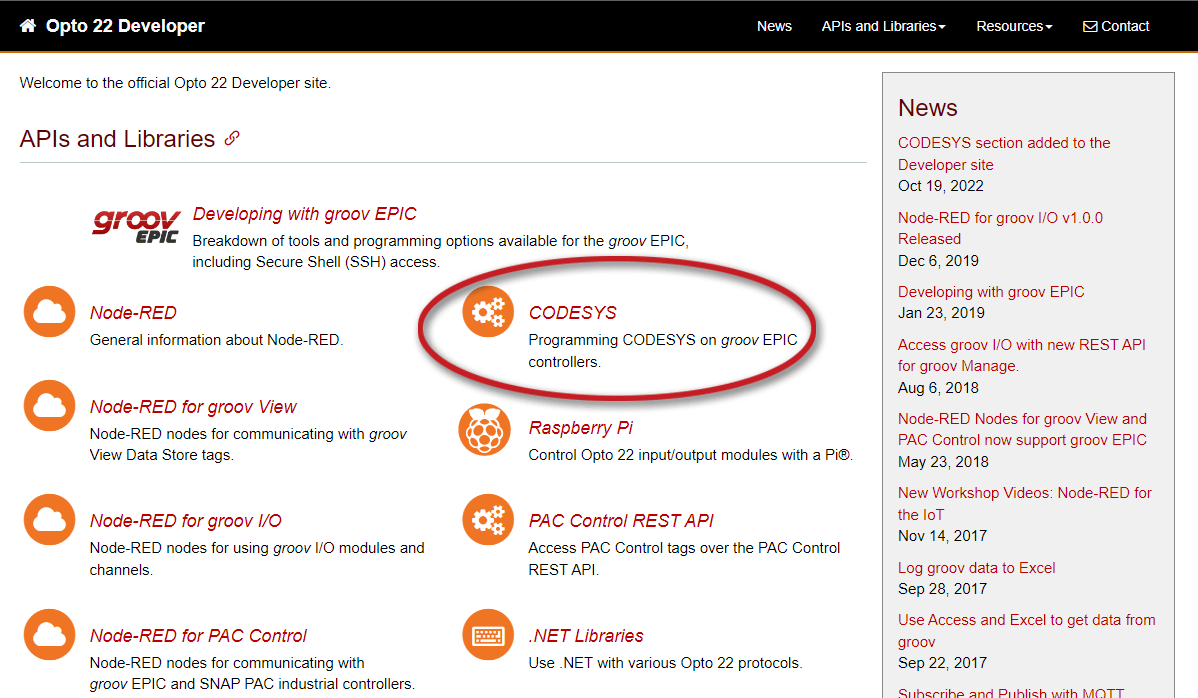
Task: Open New Workshop Videos: Node-RED for the IoT news
Action: tap(1025, 503)
